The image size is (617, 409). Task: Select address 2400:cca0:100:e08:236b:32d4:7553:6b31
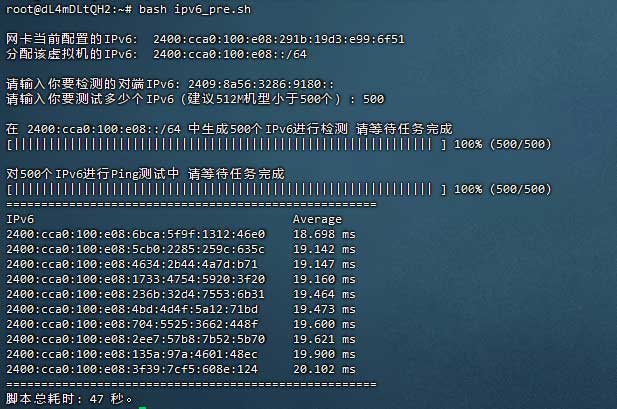click(135, 294)
